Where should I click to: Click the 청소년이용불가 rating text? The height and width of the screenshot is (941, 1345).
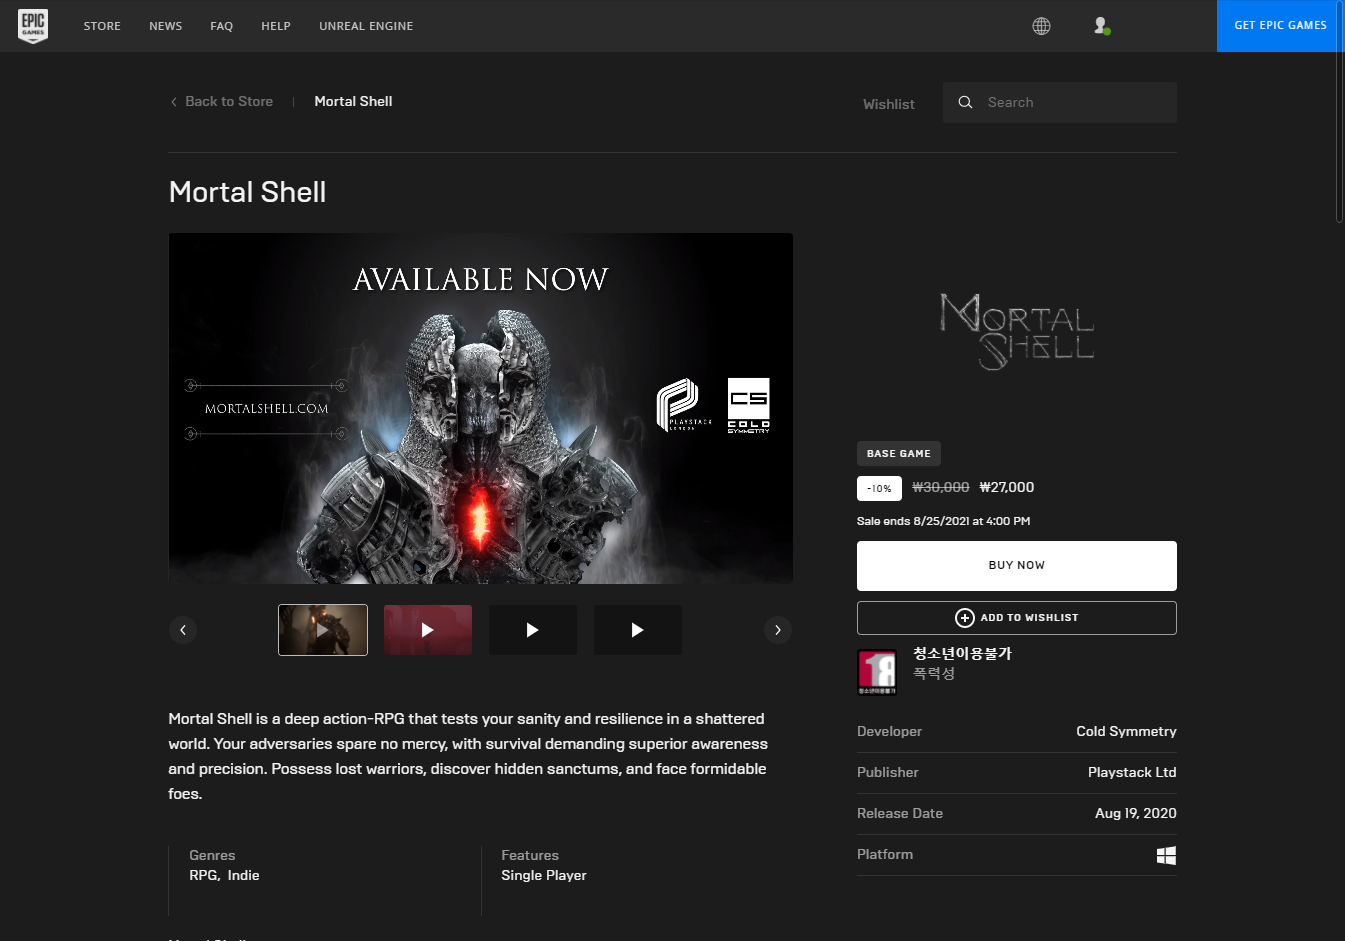point(962,653)
